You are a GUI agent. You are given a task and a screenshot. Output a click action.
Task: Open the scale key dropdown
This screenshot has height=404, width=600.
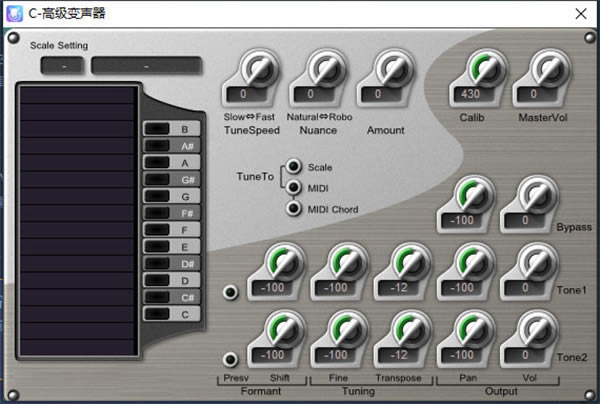[x=62, y=66]
